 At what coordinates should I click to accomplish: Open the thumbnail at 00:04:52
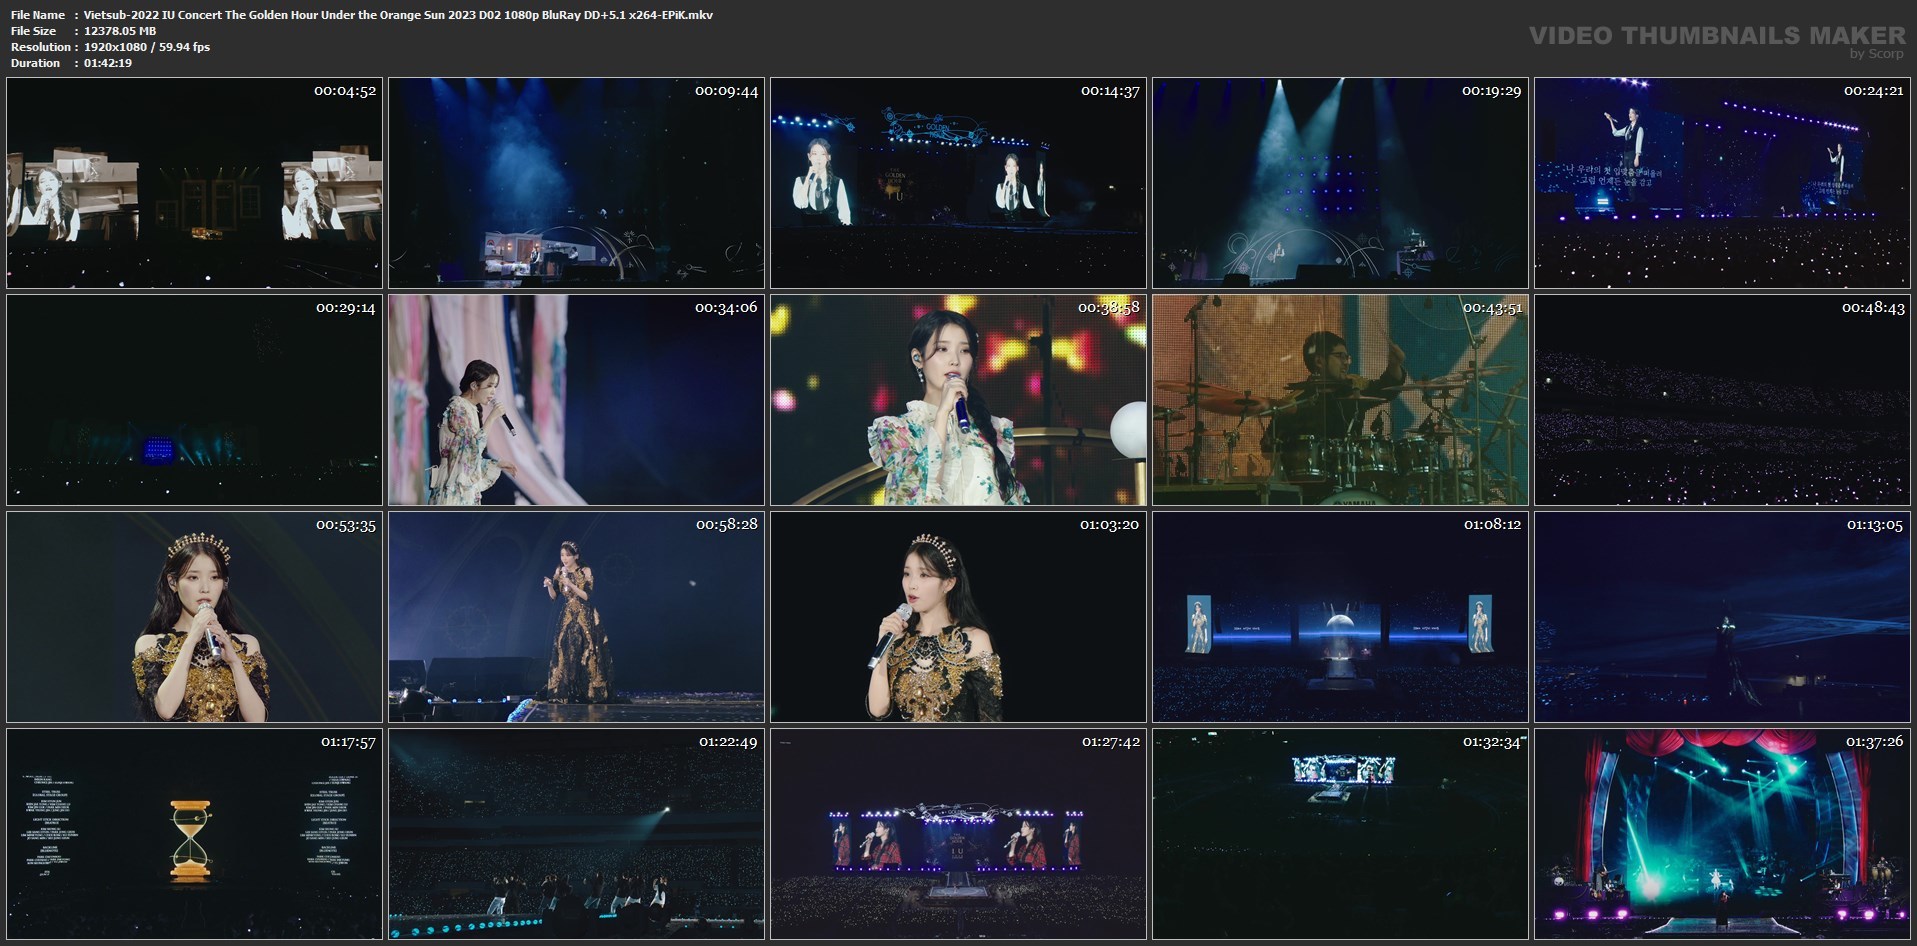click(194, 183)
